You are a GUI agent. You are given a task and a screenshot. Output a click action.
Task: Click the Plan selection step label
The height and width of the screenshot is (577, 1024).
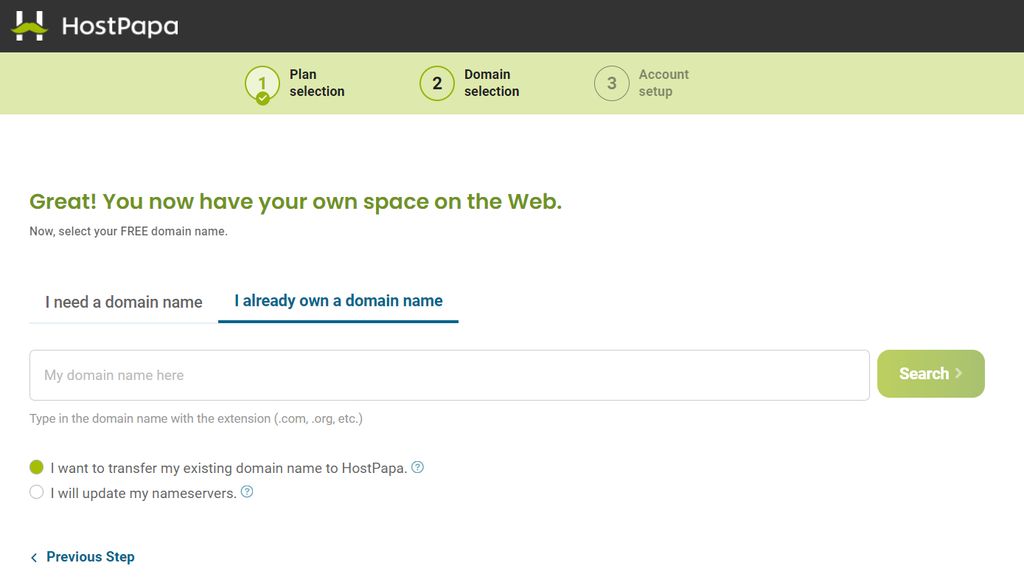(317, 83)
